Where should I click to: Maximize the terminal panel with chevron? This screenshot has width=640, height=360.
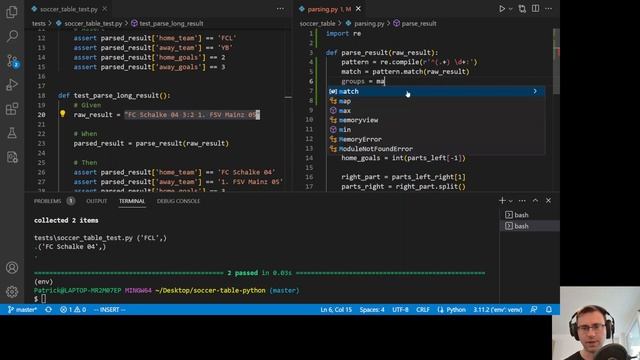tap(535, 200)
